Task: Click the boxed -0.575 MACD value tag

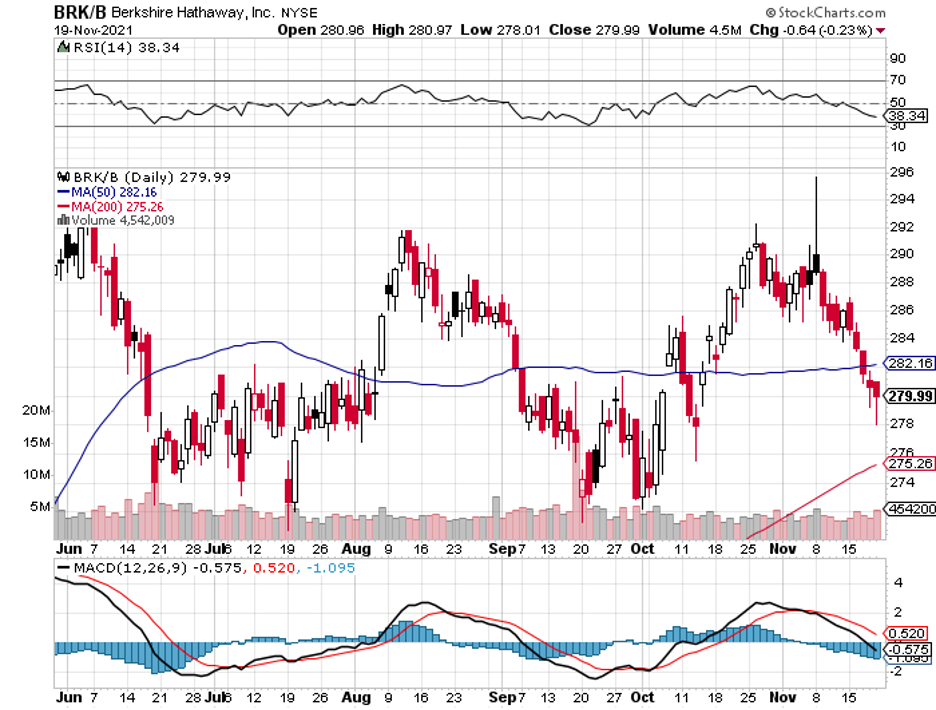Action: coord(908,649)
